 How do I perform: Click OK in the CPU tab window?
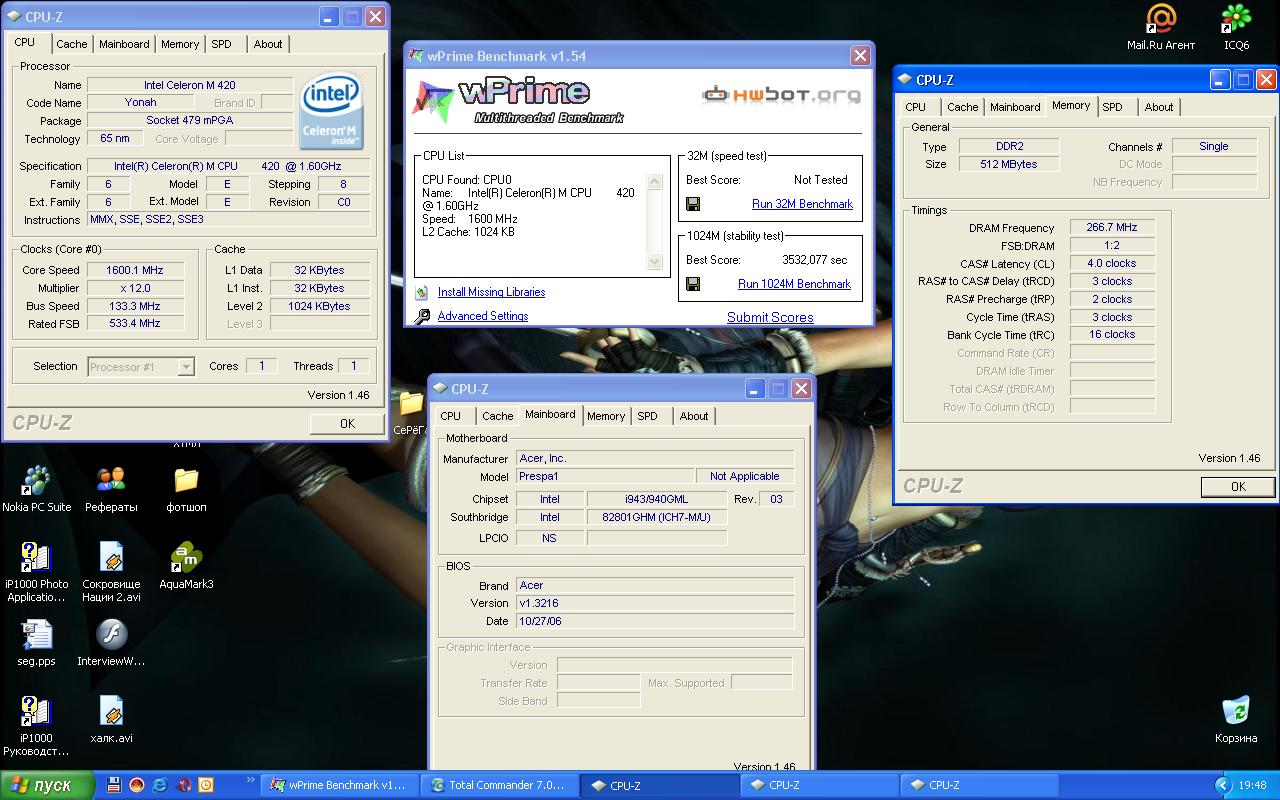[347, 424]
